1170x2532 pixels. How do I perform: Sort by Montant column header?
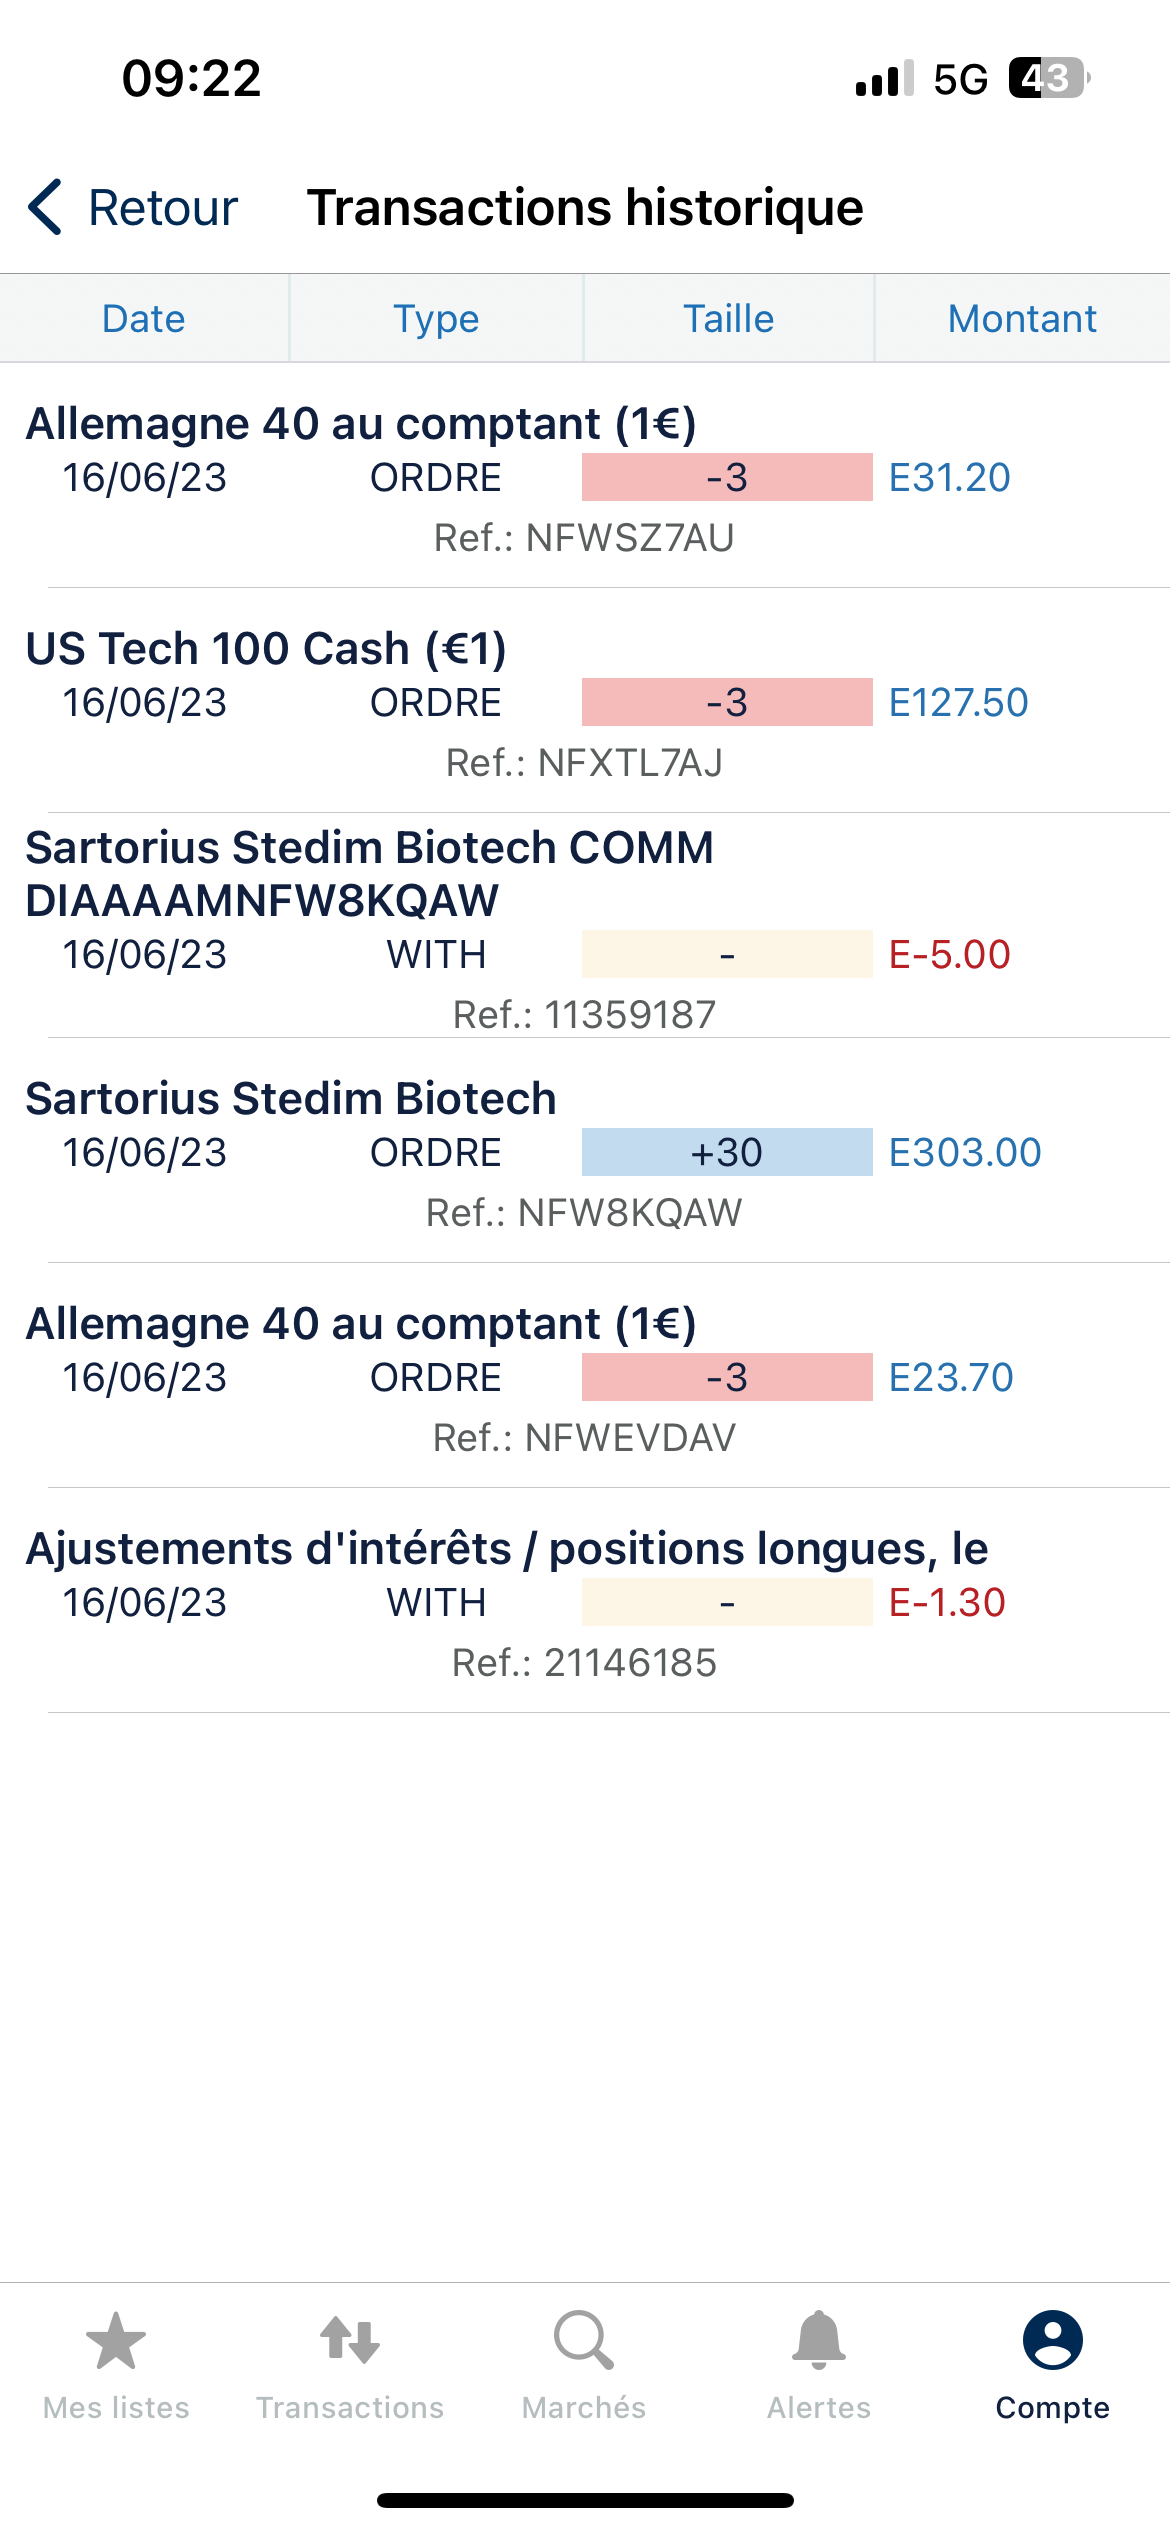tap(1022, 319)
